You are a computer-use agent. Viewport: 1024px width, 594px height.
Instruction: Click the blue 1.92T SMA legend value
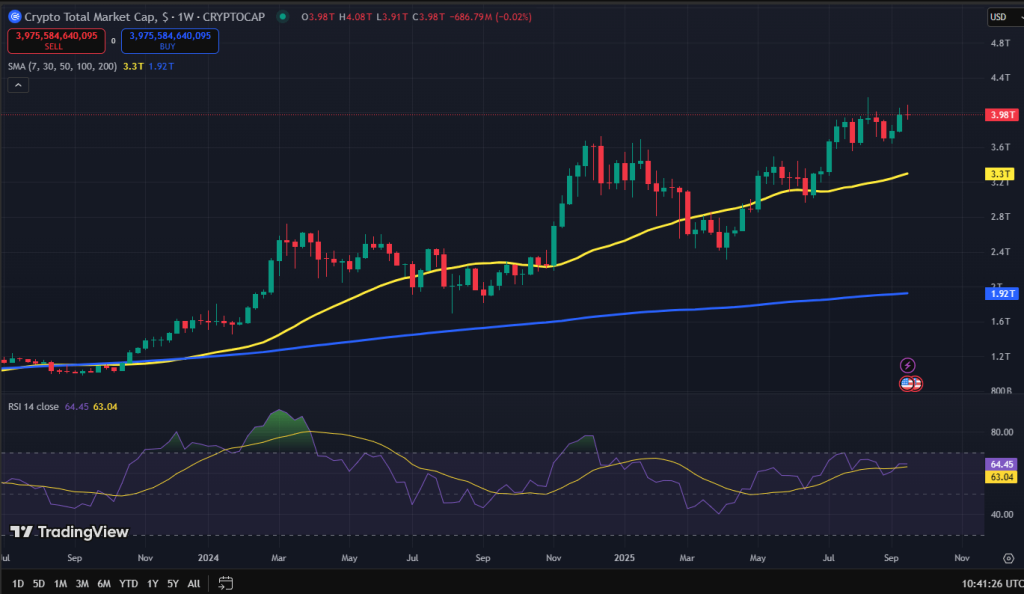pos(161,67)
